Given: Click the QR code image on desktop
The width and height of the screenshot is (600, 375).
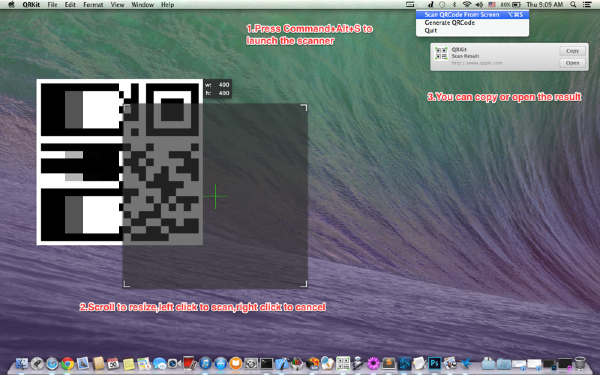Looking at the screenshot, I should (x=120, y=162).
